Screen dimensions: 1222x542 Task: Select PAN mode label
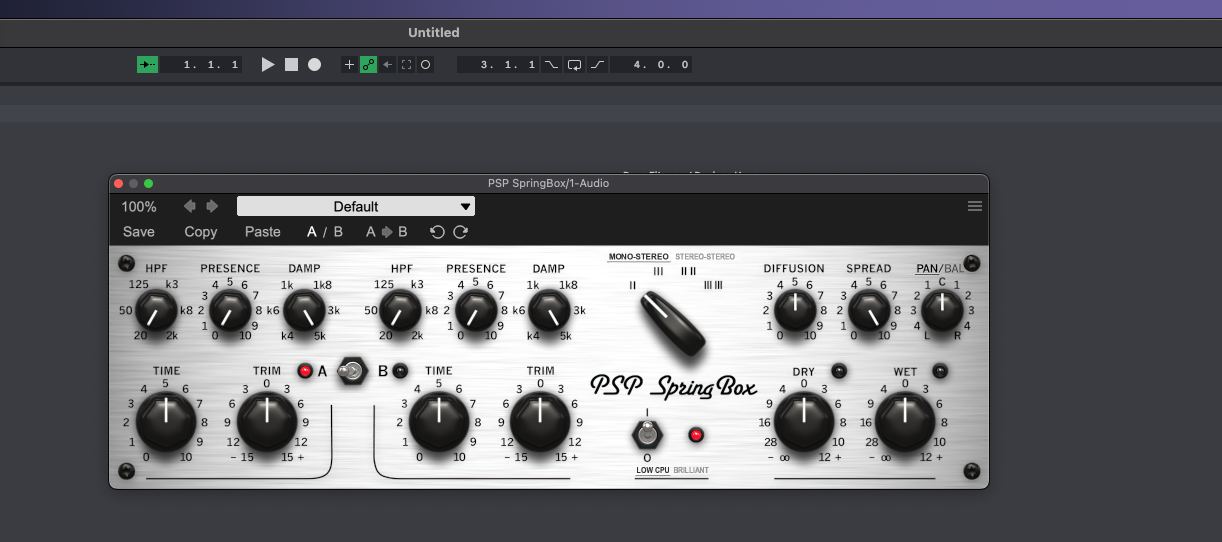click(927, 268)
